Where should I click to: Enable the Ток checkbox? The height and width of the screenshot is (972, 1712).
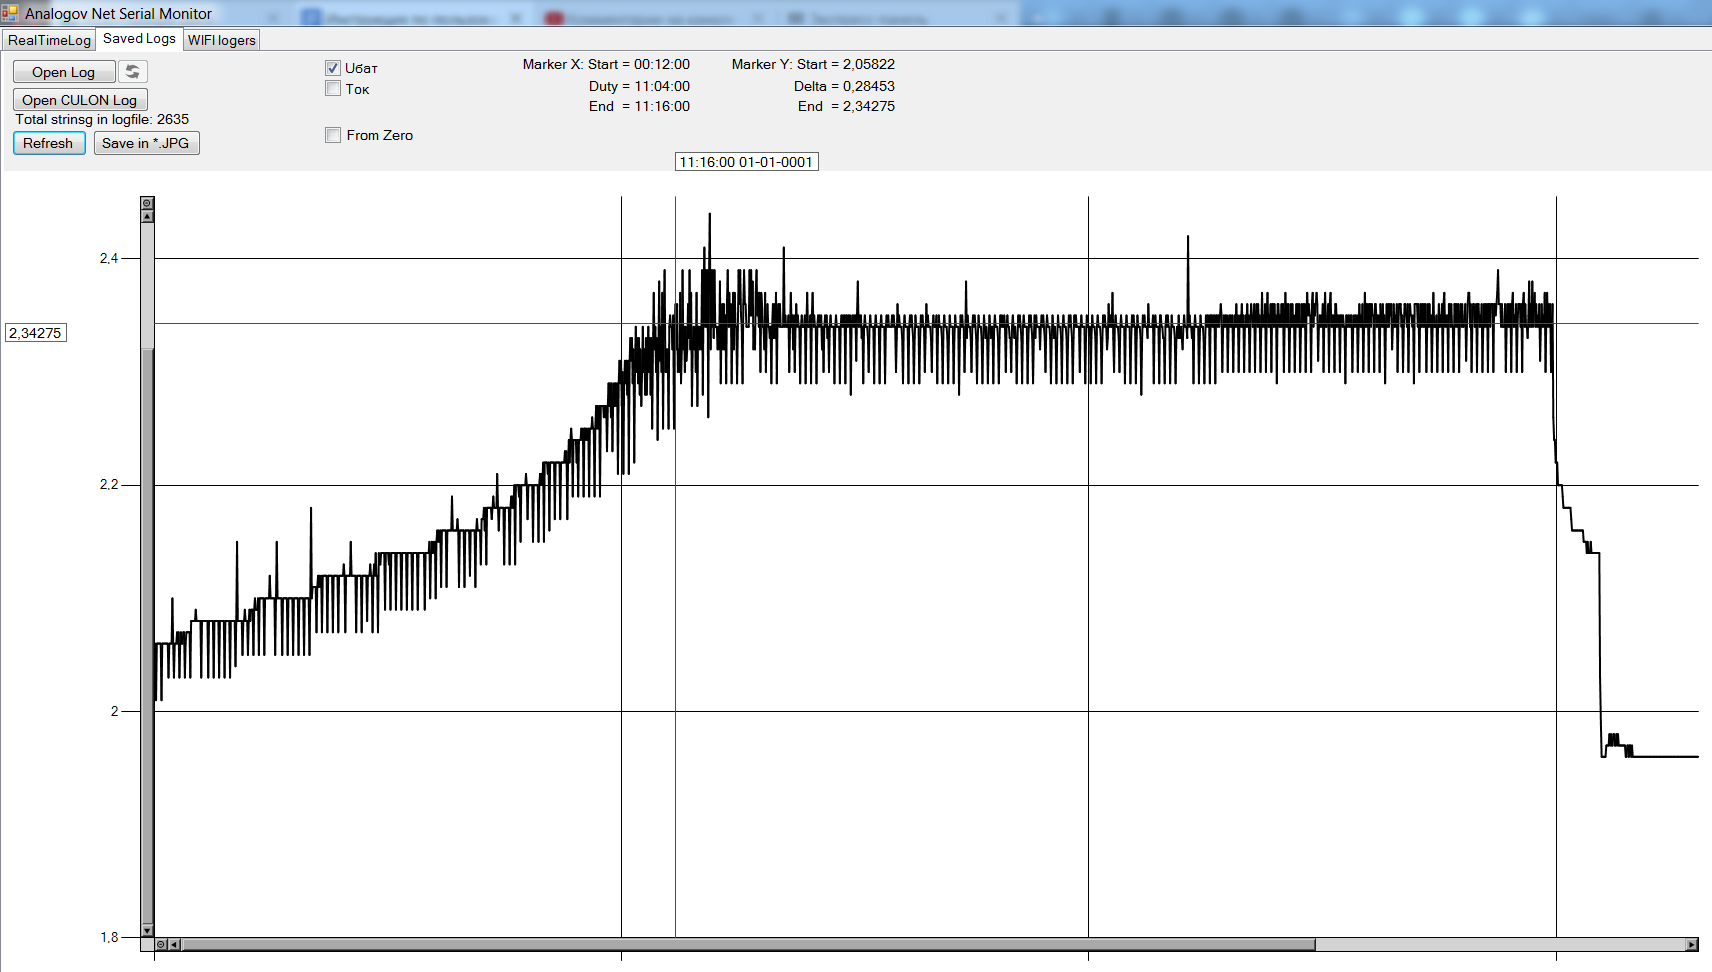click(x=333, y=89)
